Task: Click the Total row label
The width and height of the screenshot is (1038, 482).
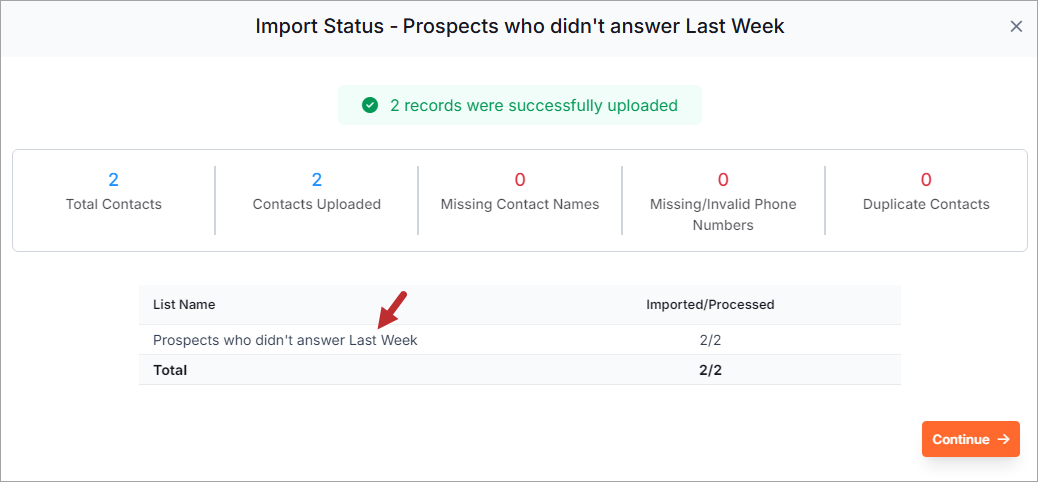Action: [x=170, y=370]
